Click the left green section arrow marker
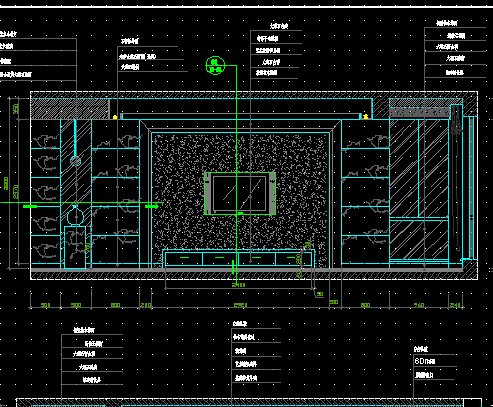 point(30,207)
